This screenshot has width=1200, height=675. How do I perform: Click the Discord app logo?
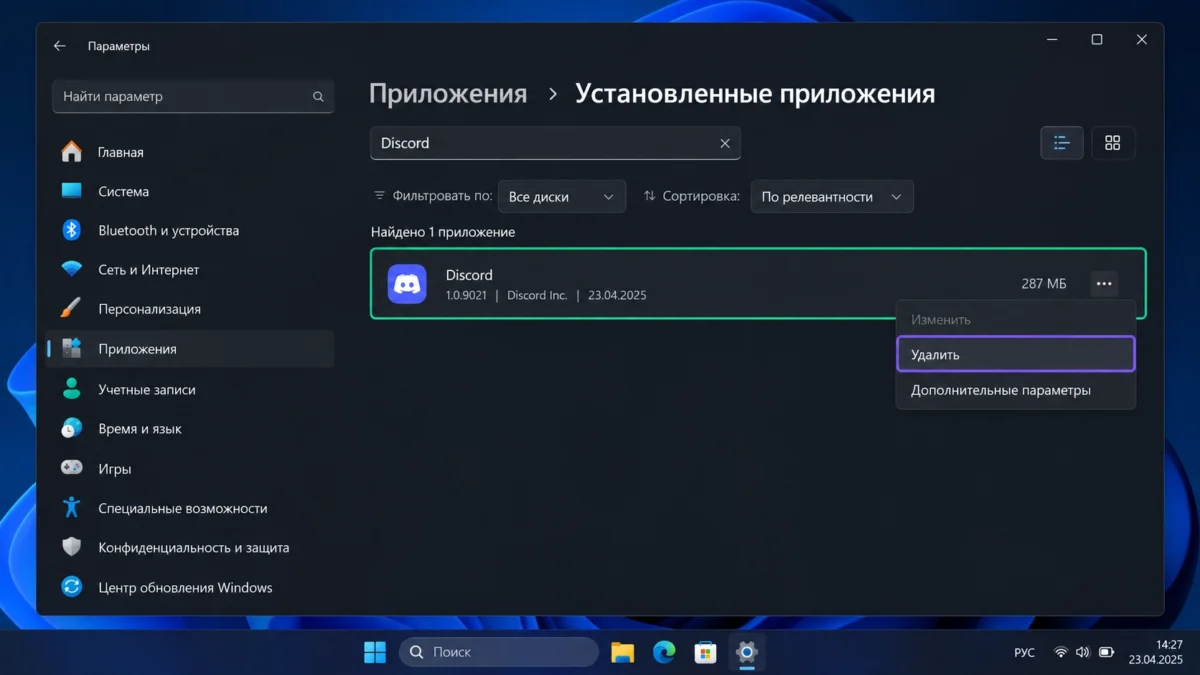pos(407,284)
